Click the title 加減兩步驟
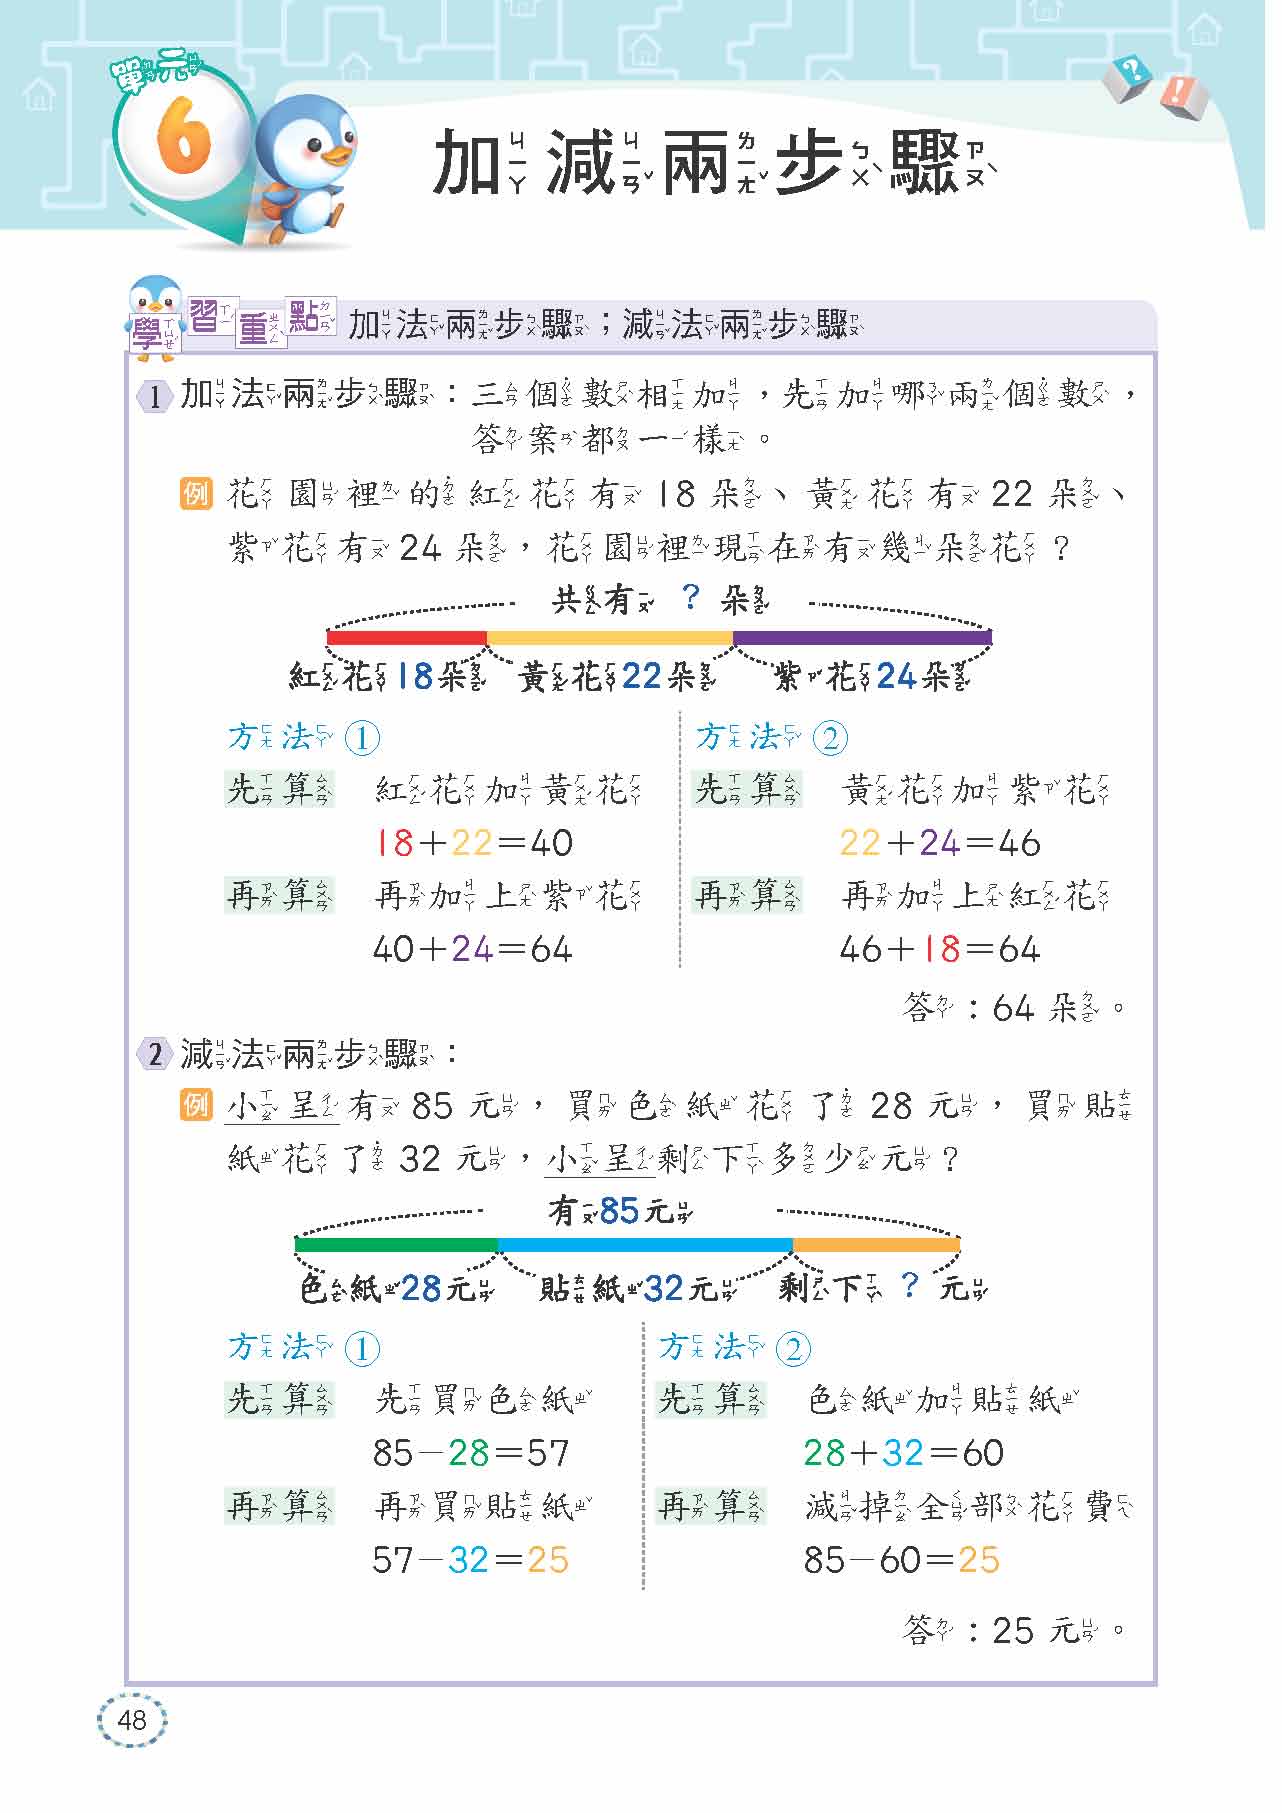 [715, 164]
